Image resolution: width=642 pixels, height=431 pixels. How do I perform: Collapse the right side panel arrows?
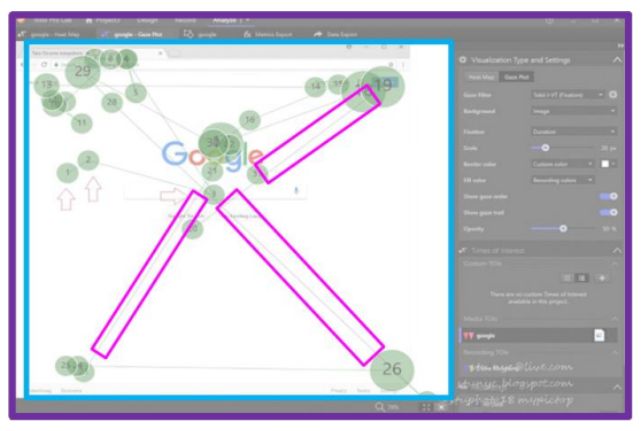pyautogui.click(x=620, y=45)
